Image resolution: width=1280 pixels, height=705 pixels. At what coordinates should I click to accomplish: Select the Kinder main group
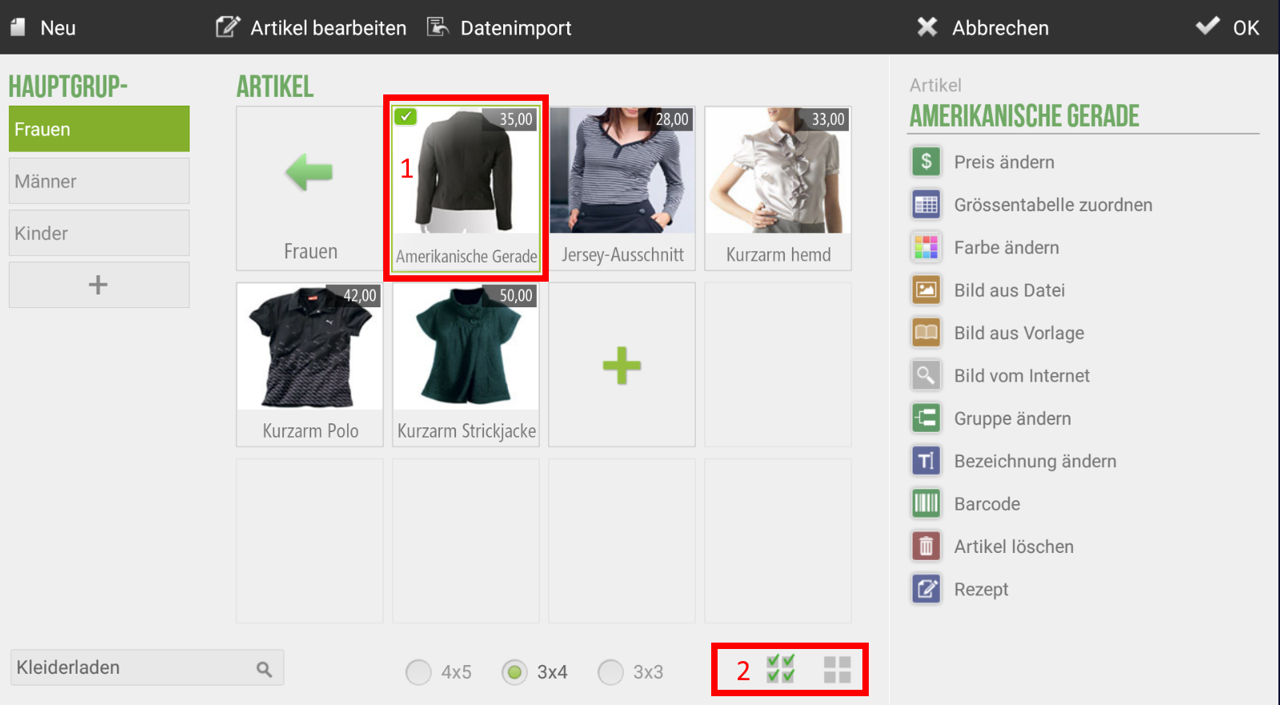point(99,233)
